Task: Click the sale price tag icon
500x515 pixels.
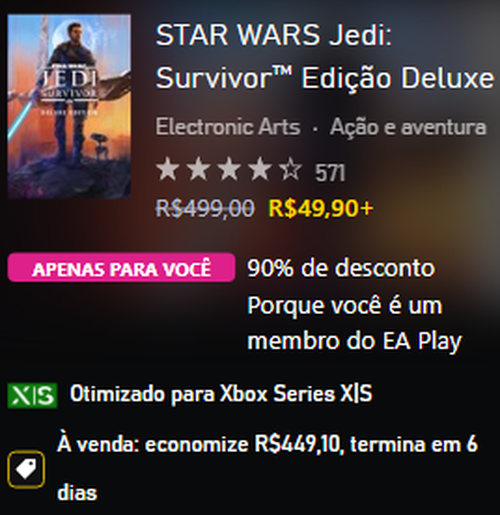Action: pyautogui.click(x=26, y=469)
